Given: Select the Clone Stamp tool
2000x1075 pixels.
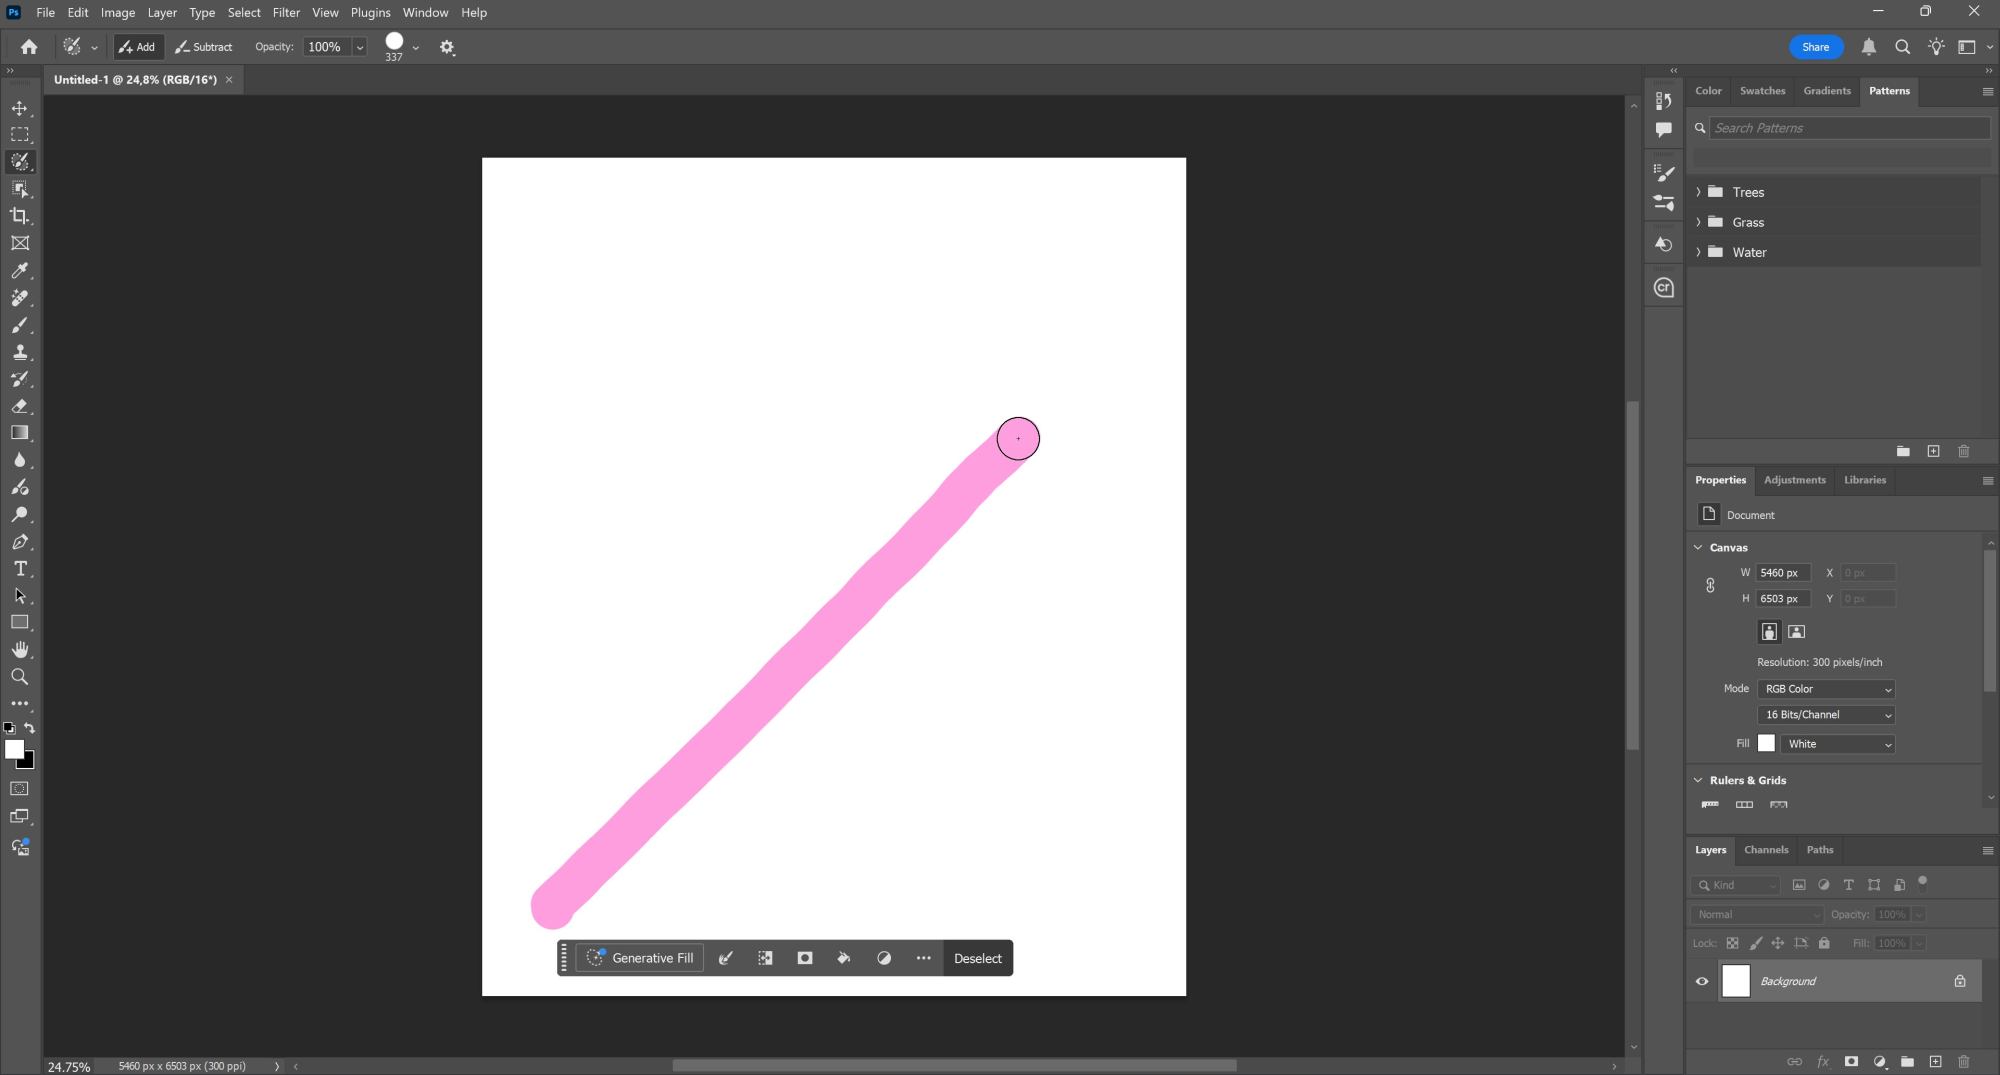Looking at the screenshot, I should coord(20,352).
